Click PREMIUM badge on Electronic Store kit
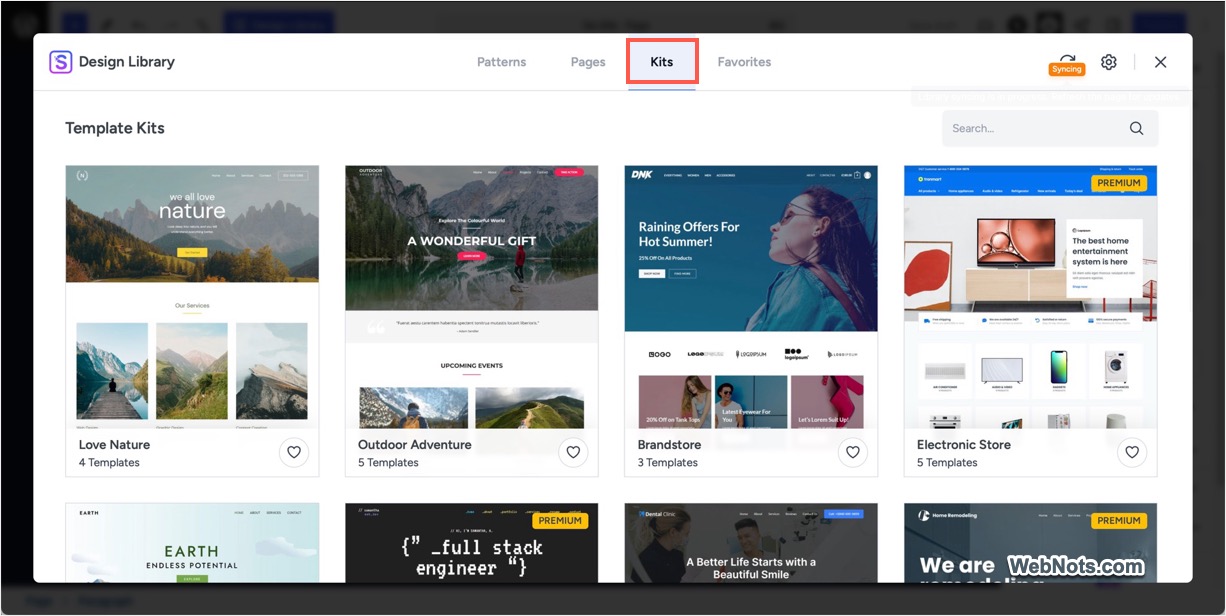 pyautogui.click(x=1119, y=183)
